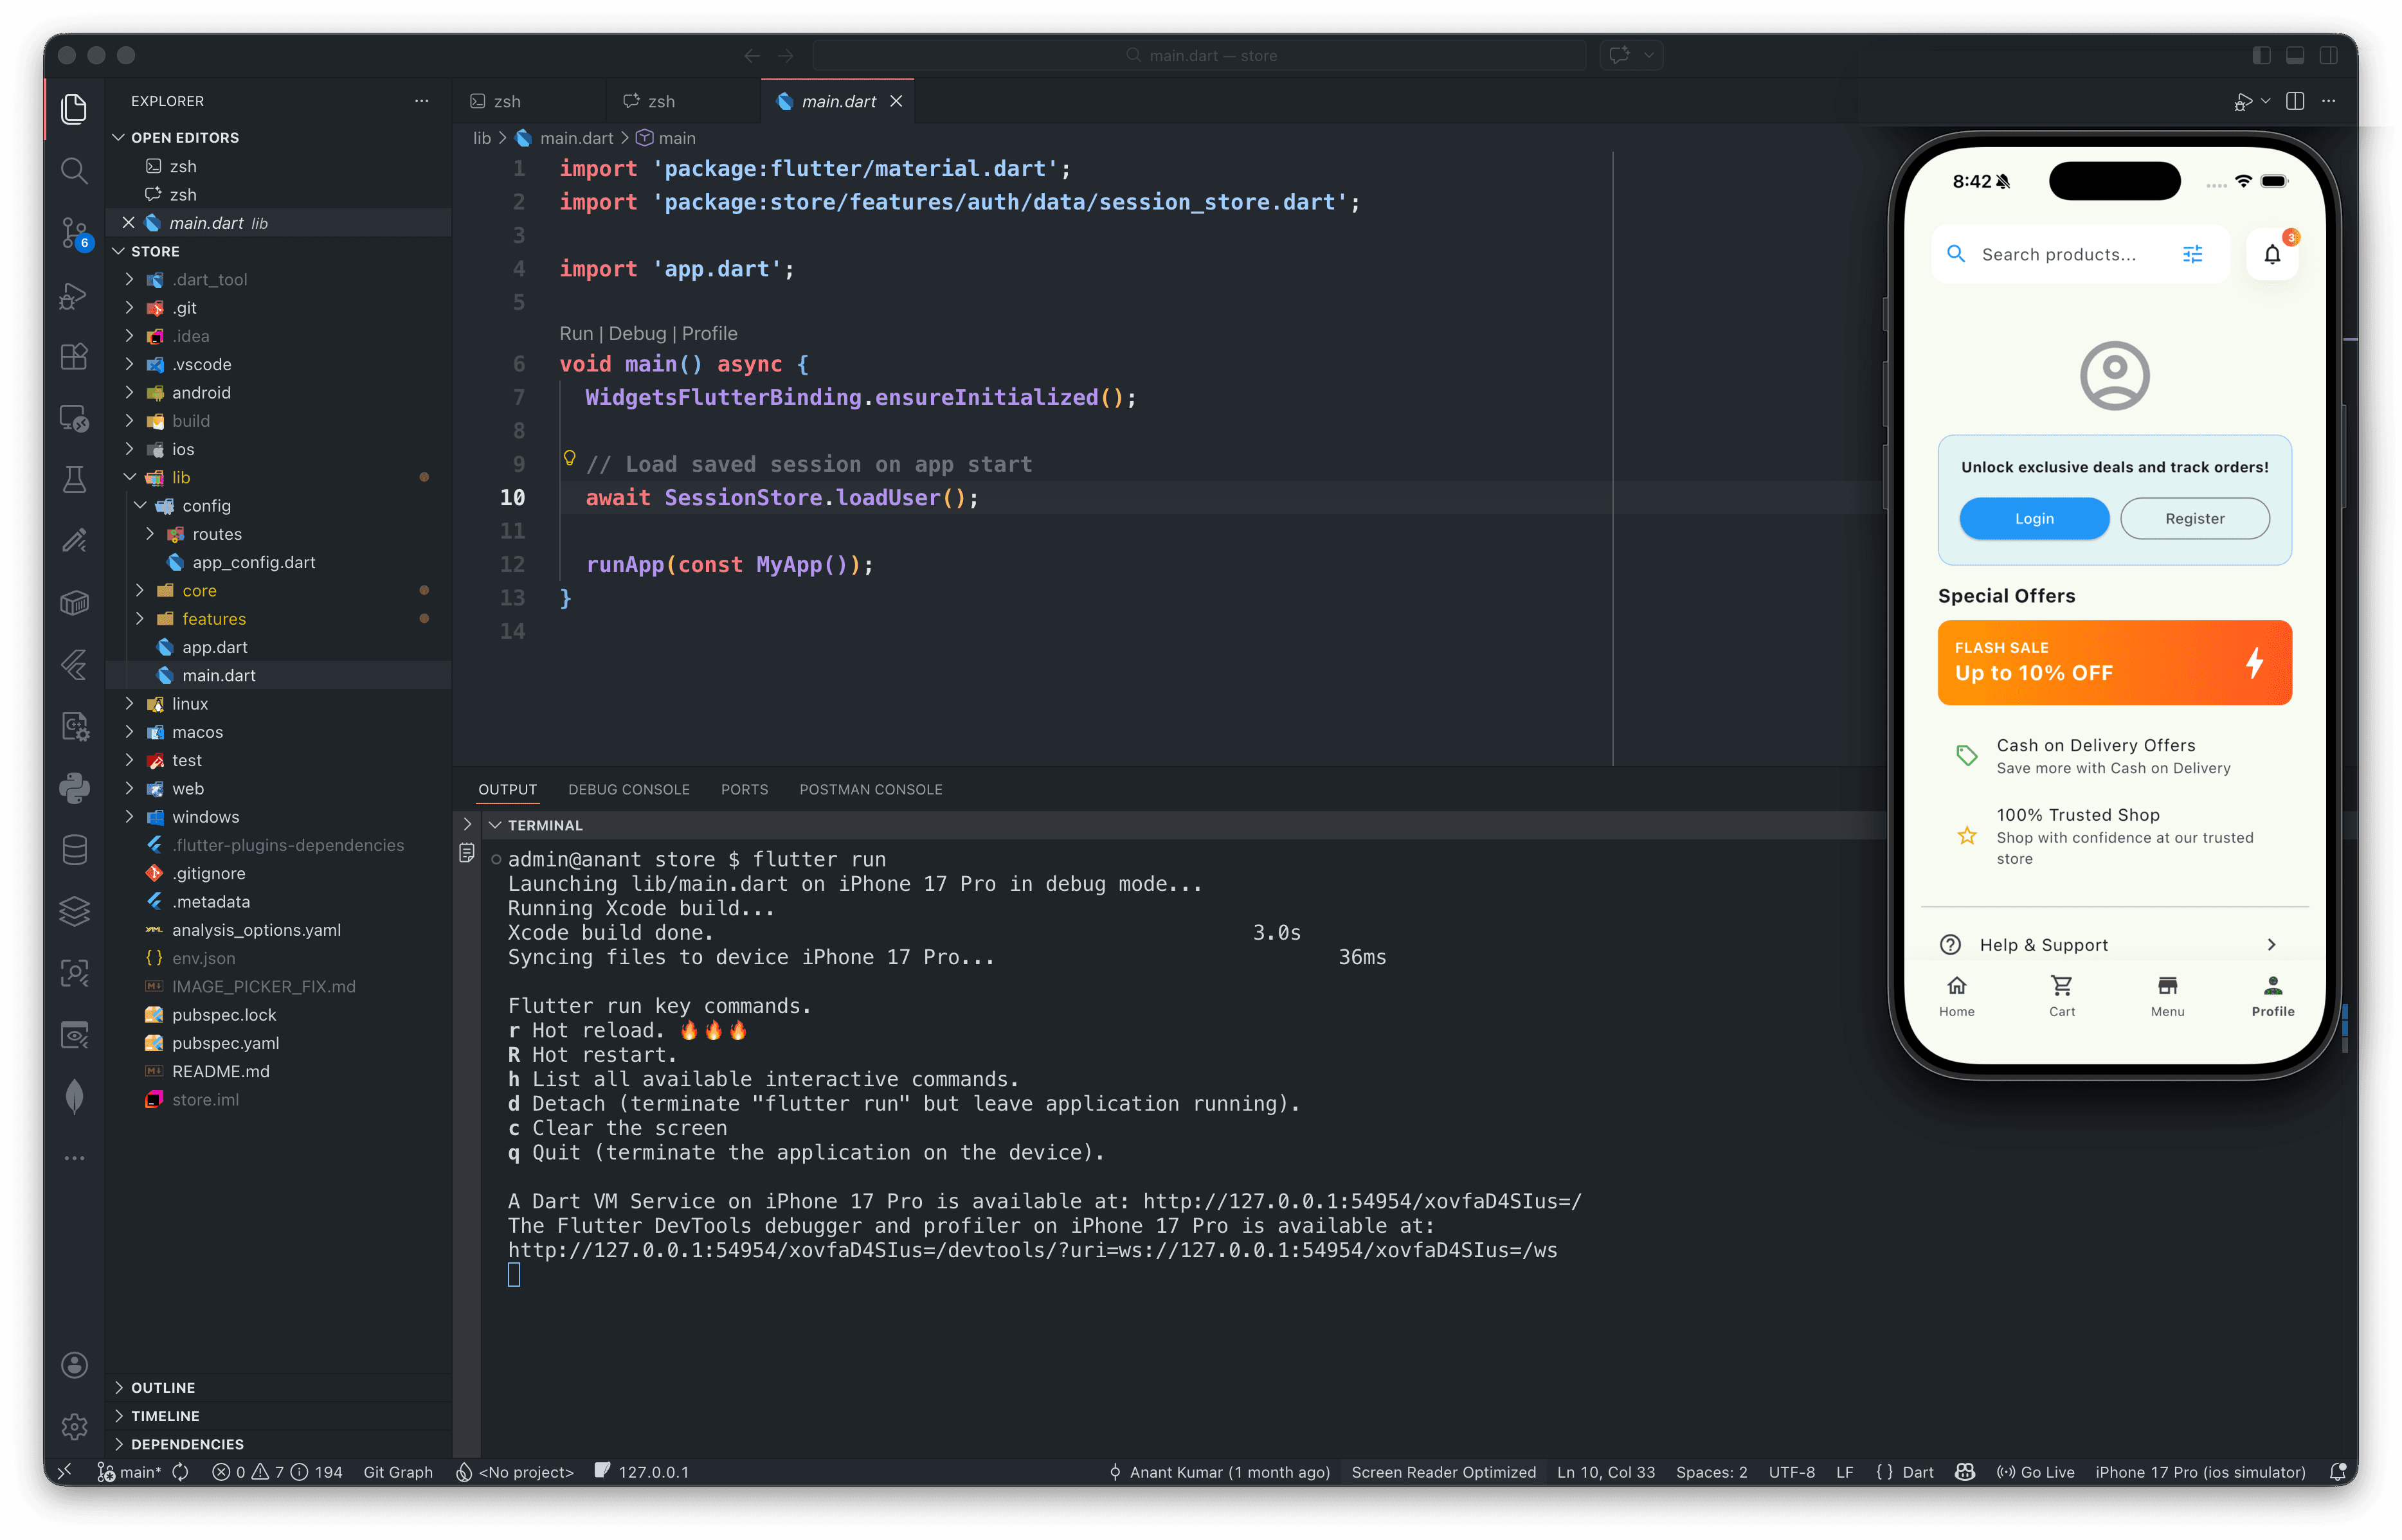The height and width of the screenshot is (1540, 2402).
Task: Open the Python view in the activity bar
Action: coord(74,787)
